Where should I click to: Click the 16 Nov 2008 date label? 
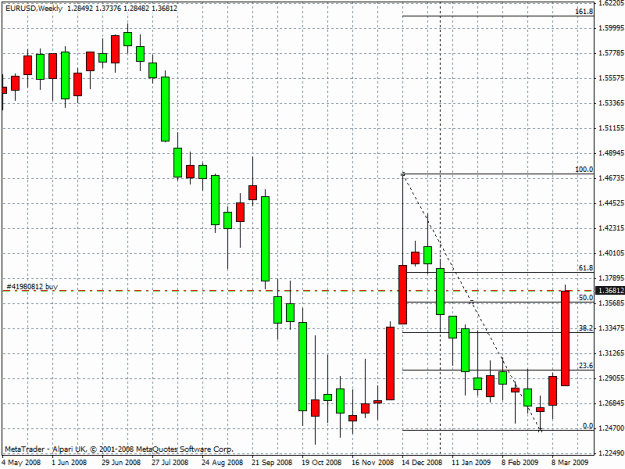(x=372, y=462)
